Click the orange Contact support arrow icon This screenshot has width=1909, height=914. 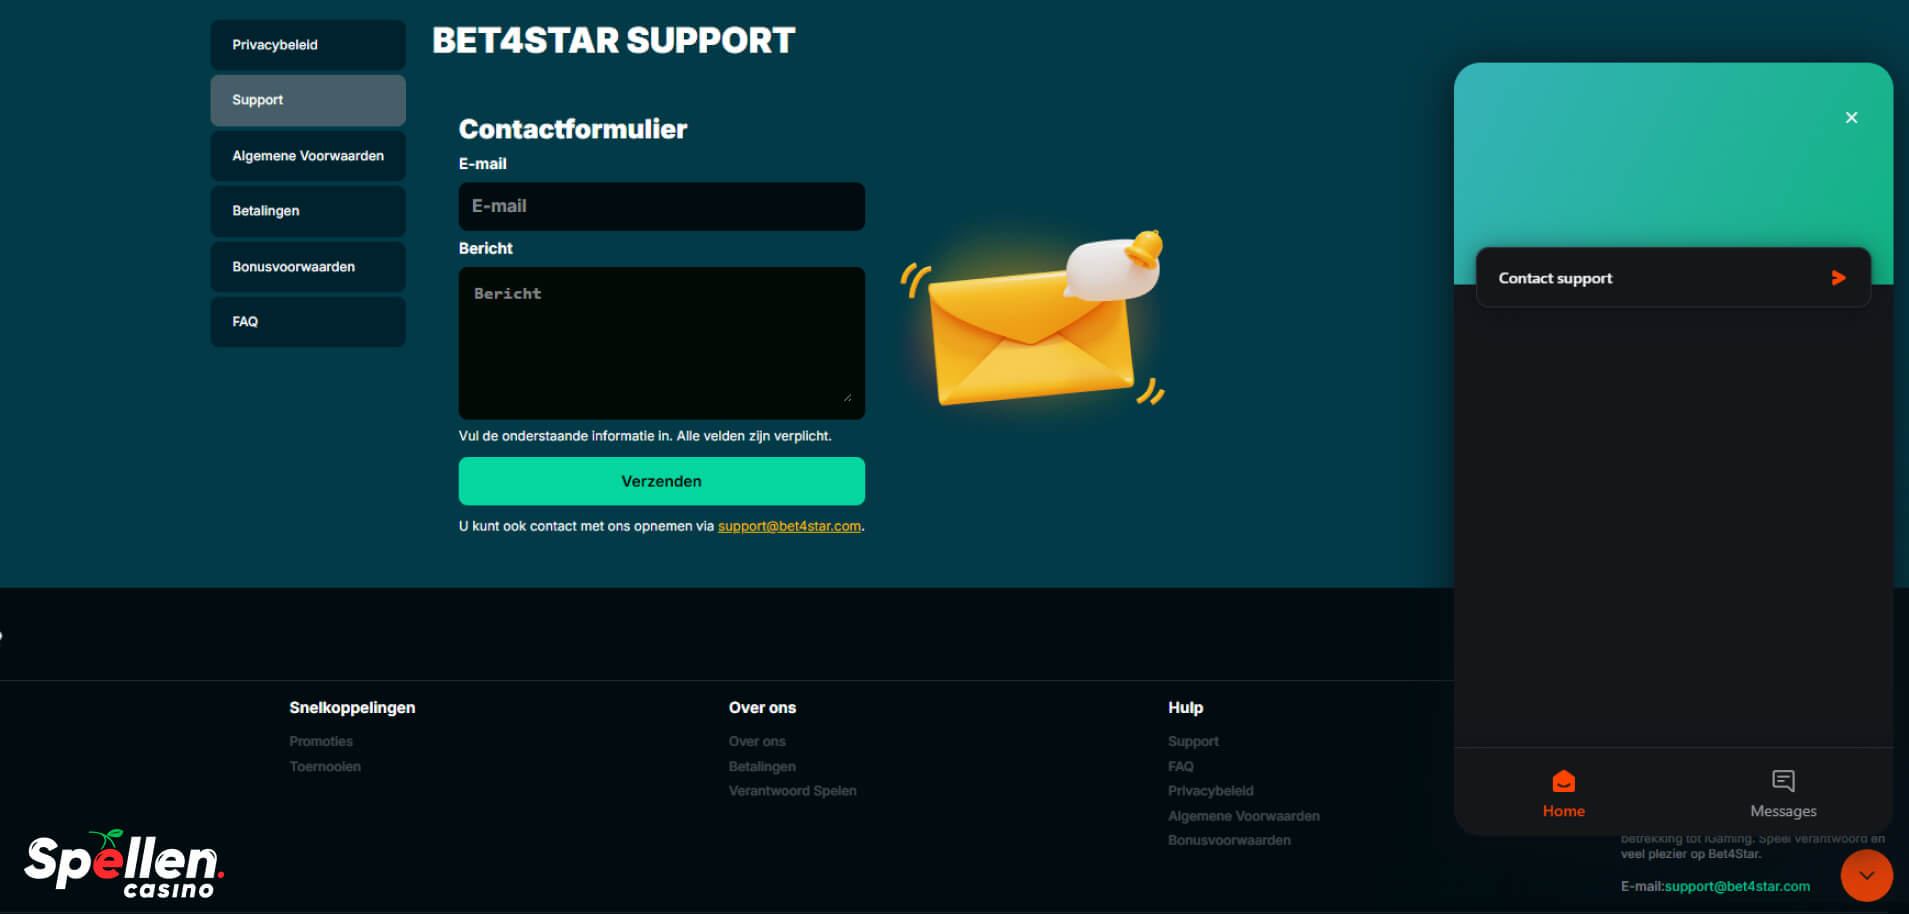pyautogui.click(x=1838, y=278)
